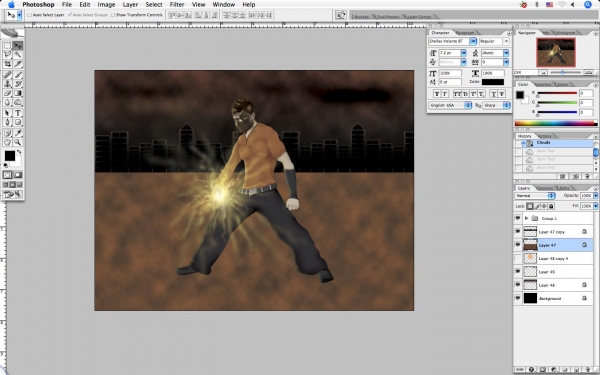
Task: Click the text Color swatch in Character panel
Action: pos(493,82)
